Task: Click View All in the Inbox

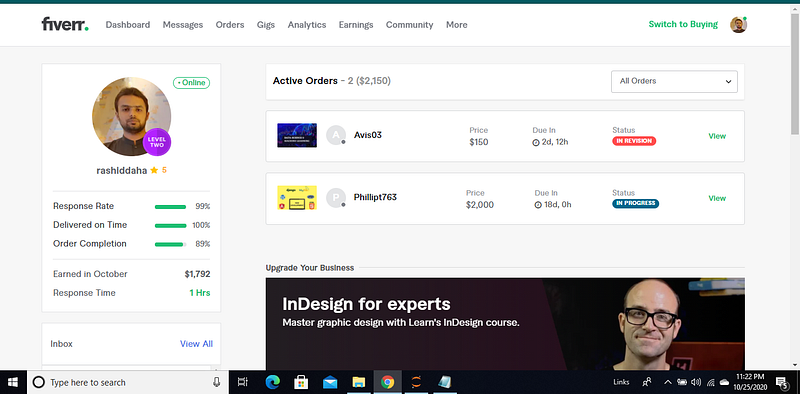Action: (196, 344)
